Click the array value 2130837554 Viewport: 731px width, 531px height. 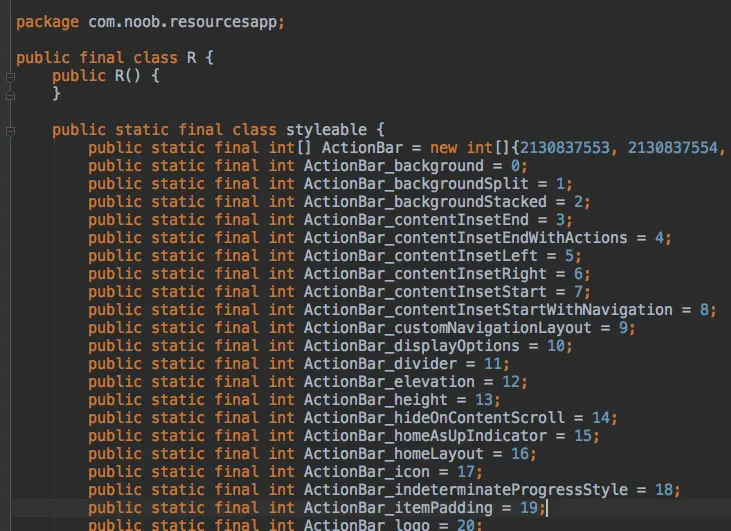pos(673,148)
